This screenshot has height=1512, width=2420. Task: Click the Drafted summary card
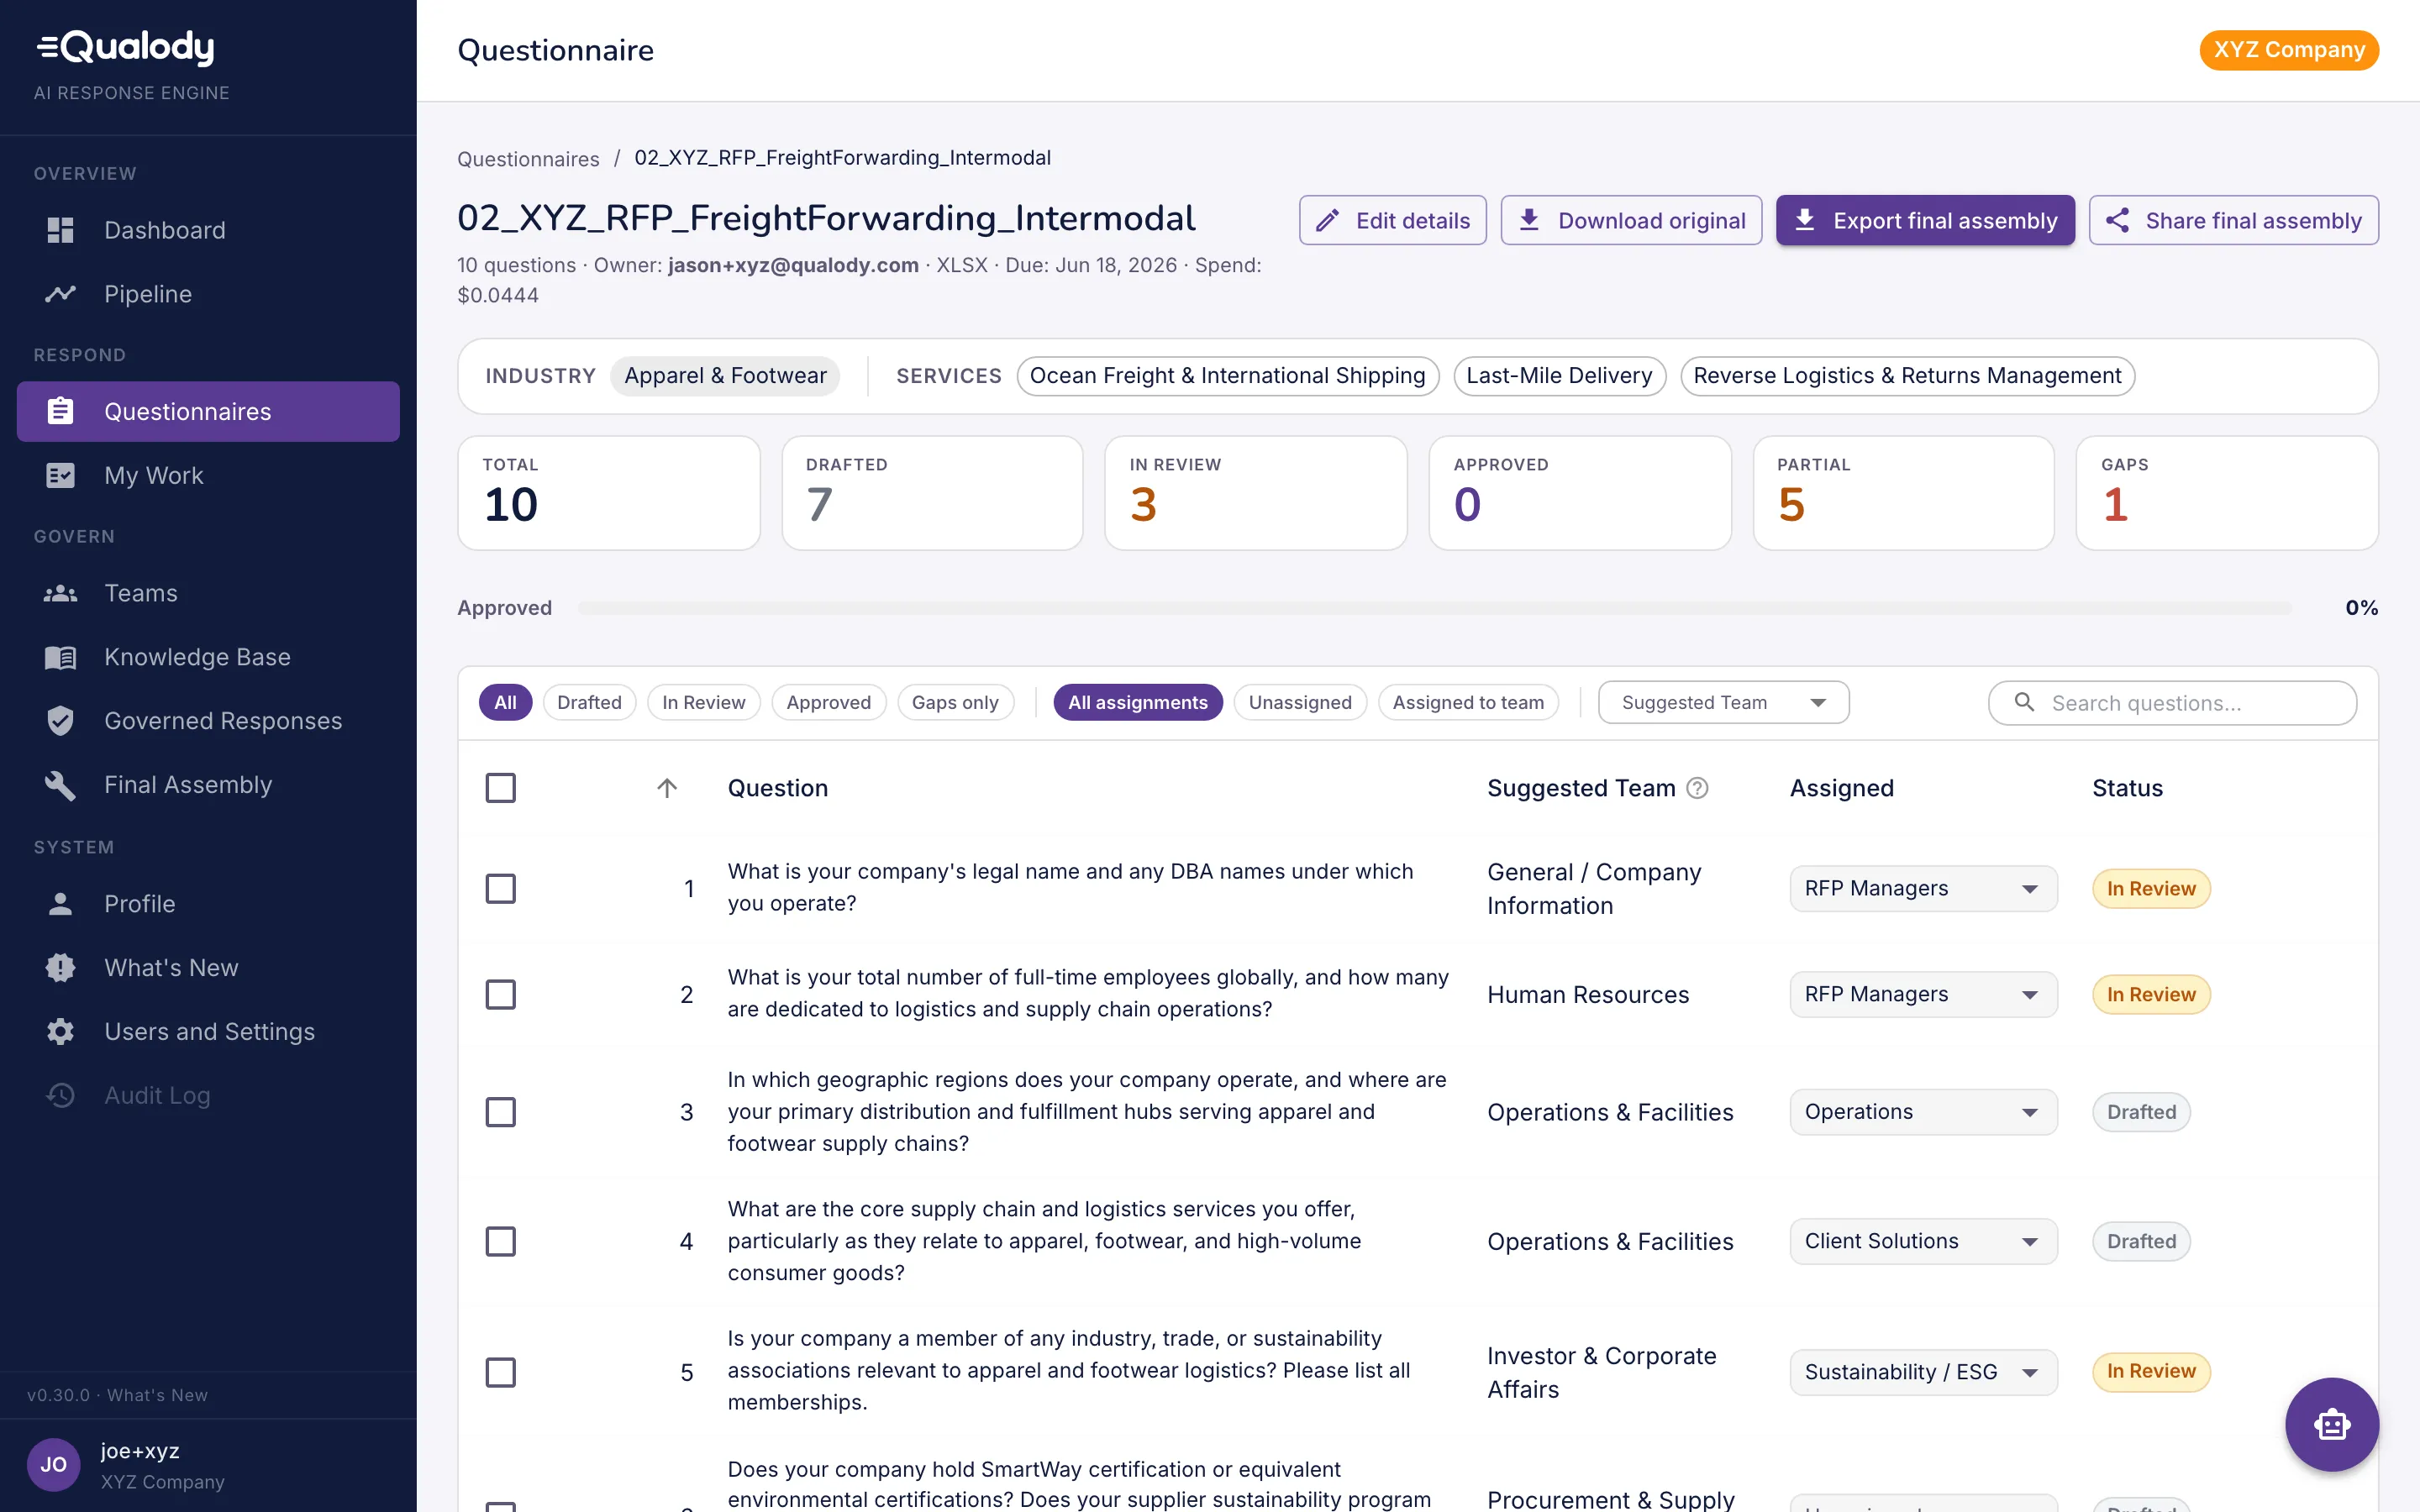[x=932, y=493]
